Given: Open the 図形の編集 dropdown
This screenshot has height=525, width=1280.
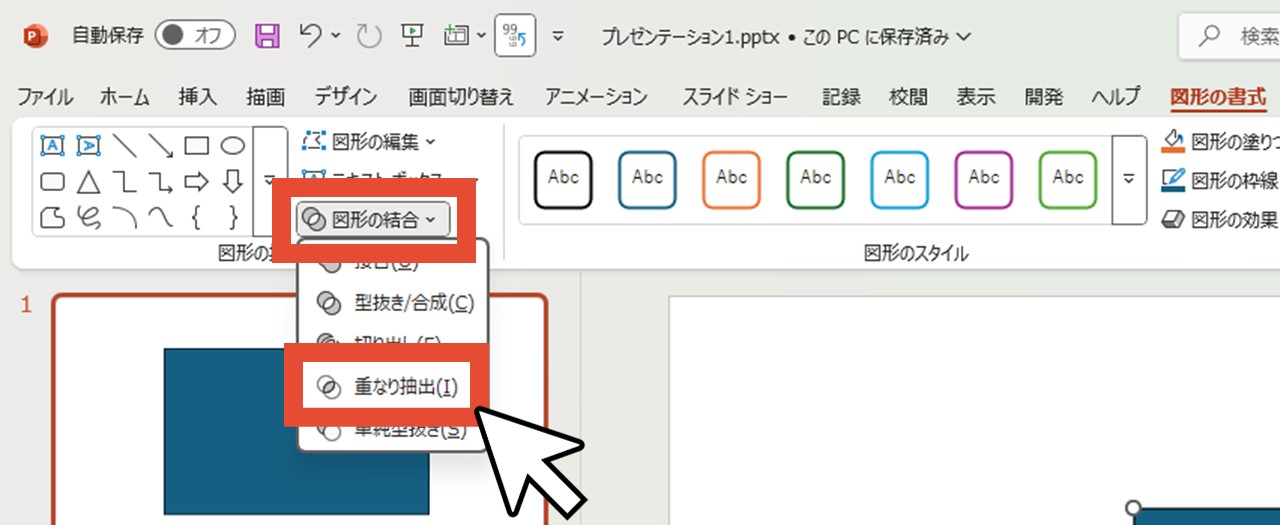Looking at the screenshot, I should click(369, 141).
